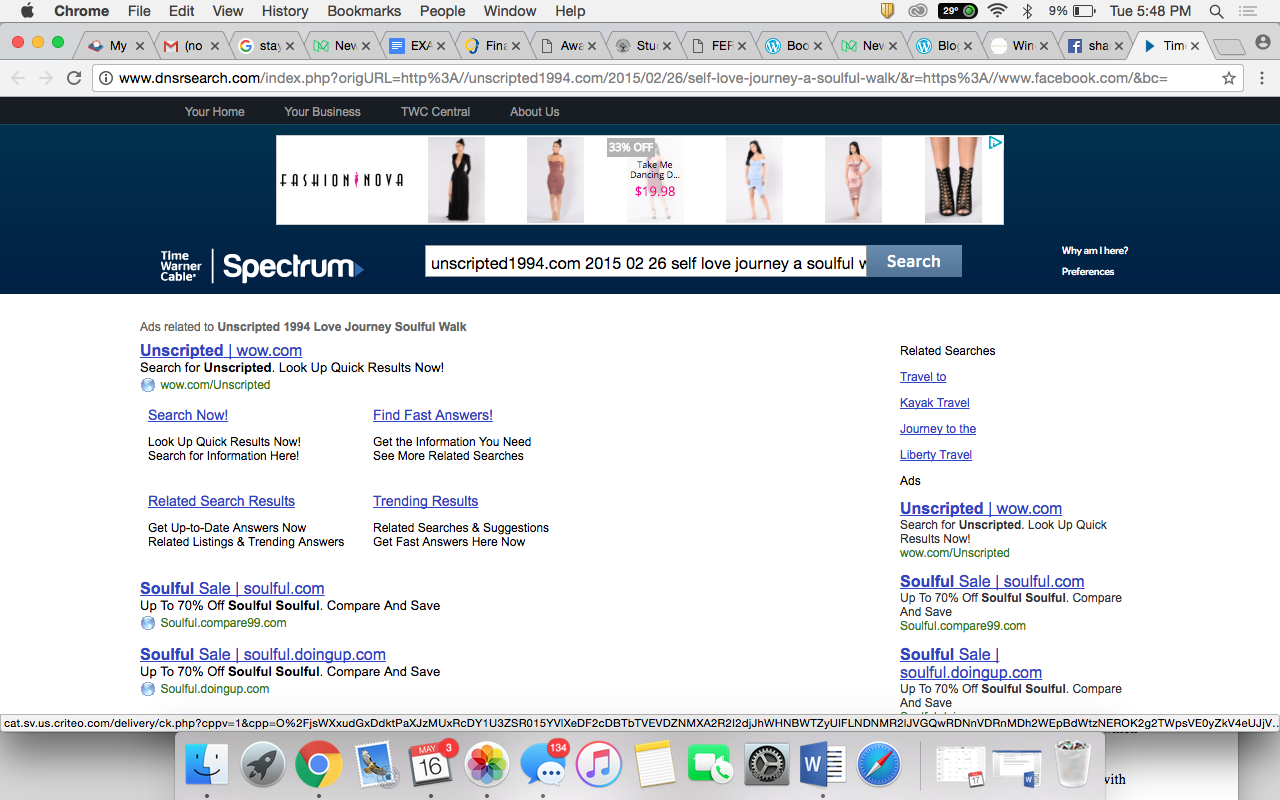The height and width of the screenshot is (800, 1280).
Task: Click globe icon beside wow.com/Unscripted
Action: point(148,385)
